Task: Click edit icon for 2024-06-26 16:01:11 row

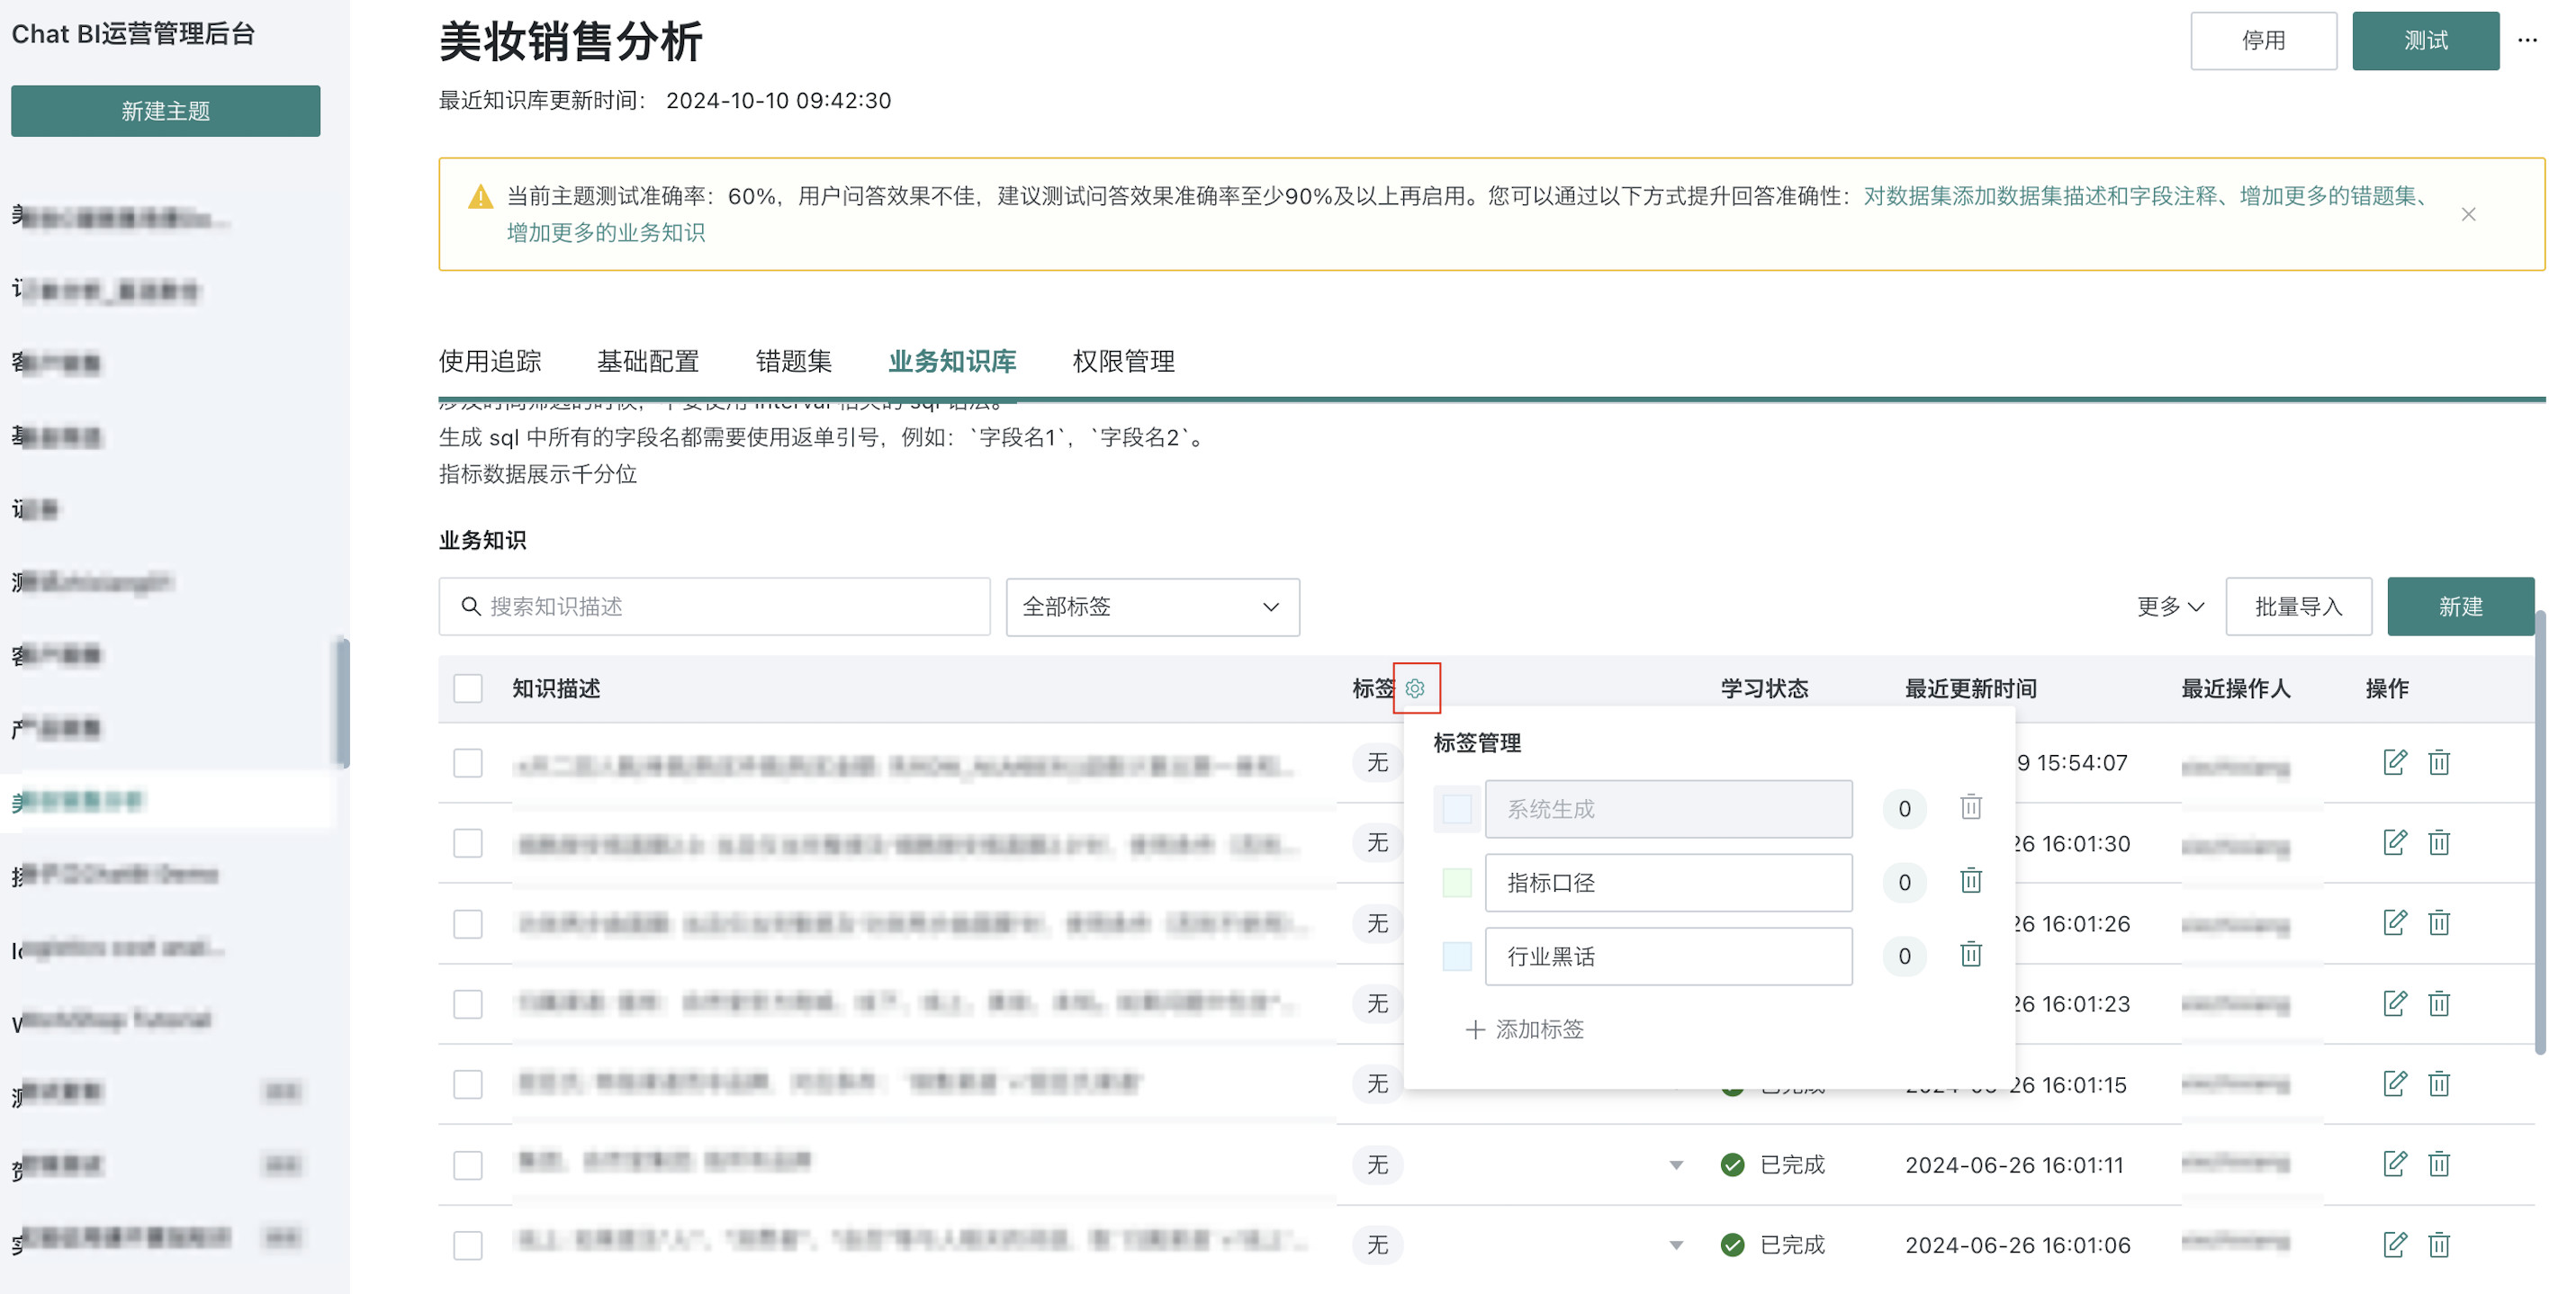Action: [2394, 1164]
